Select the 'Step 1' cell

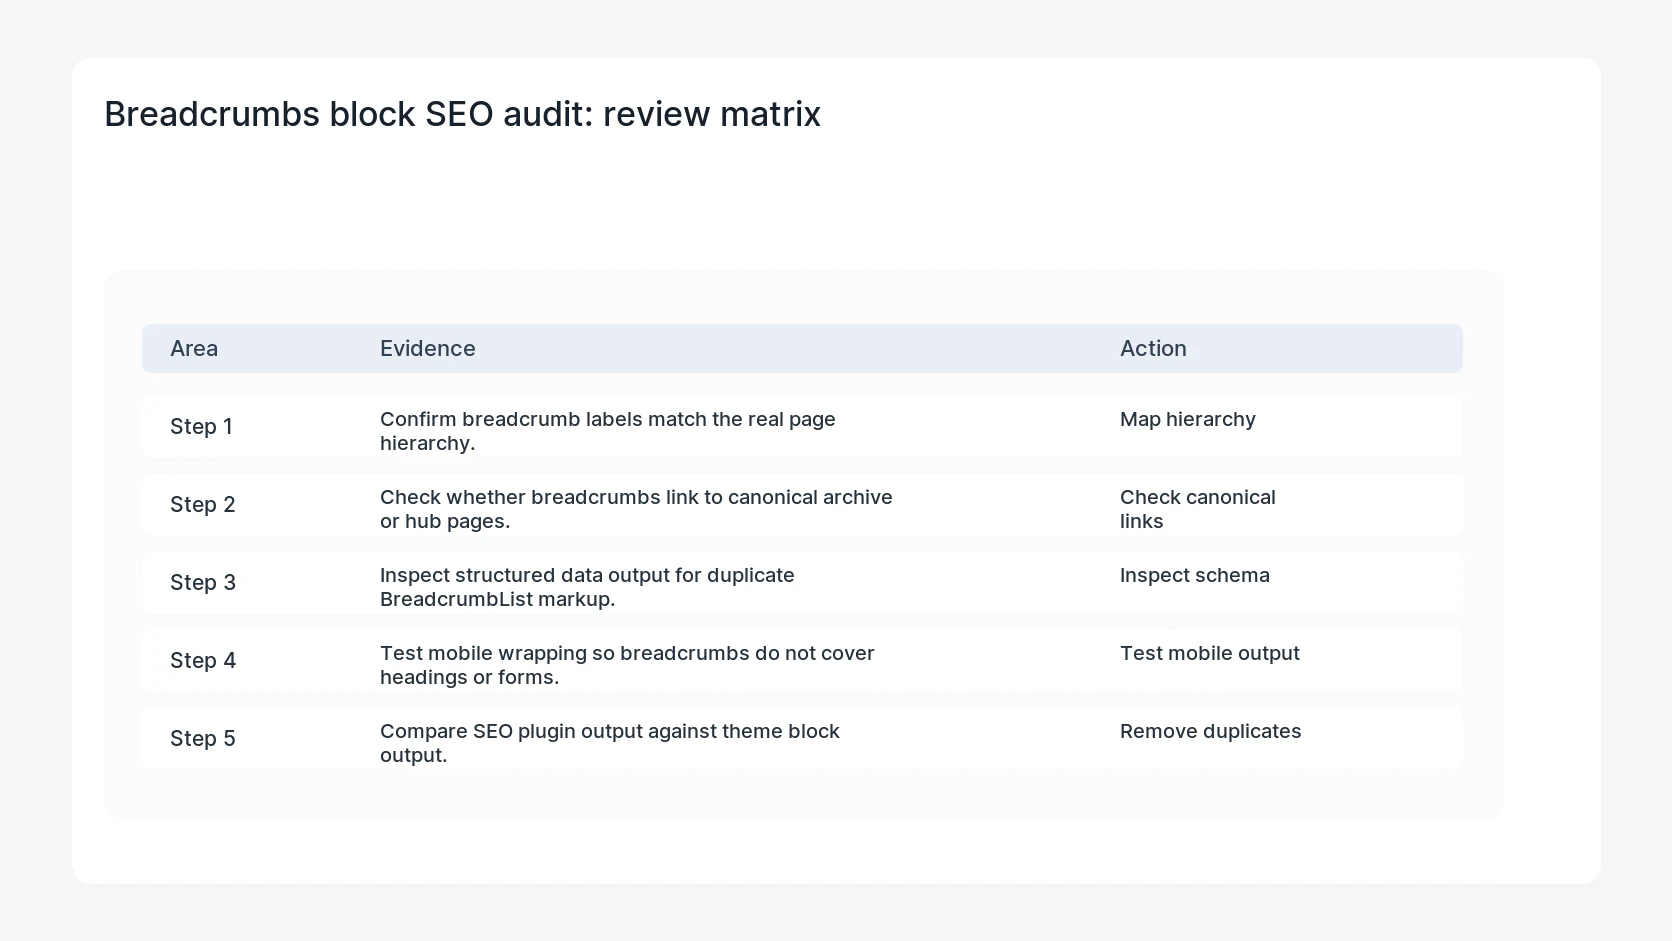[x=201, y=426]
